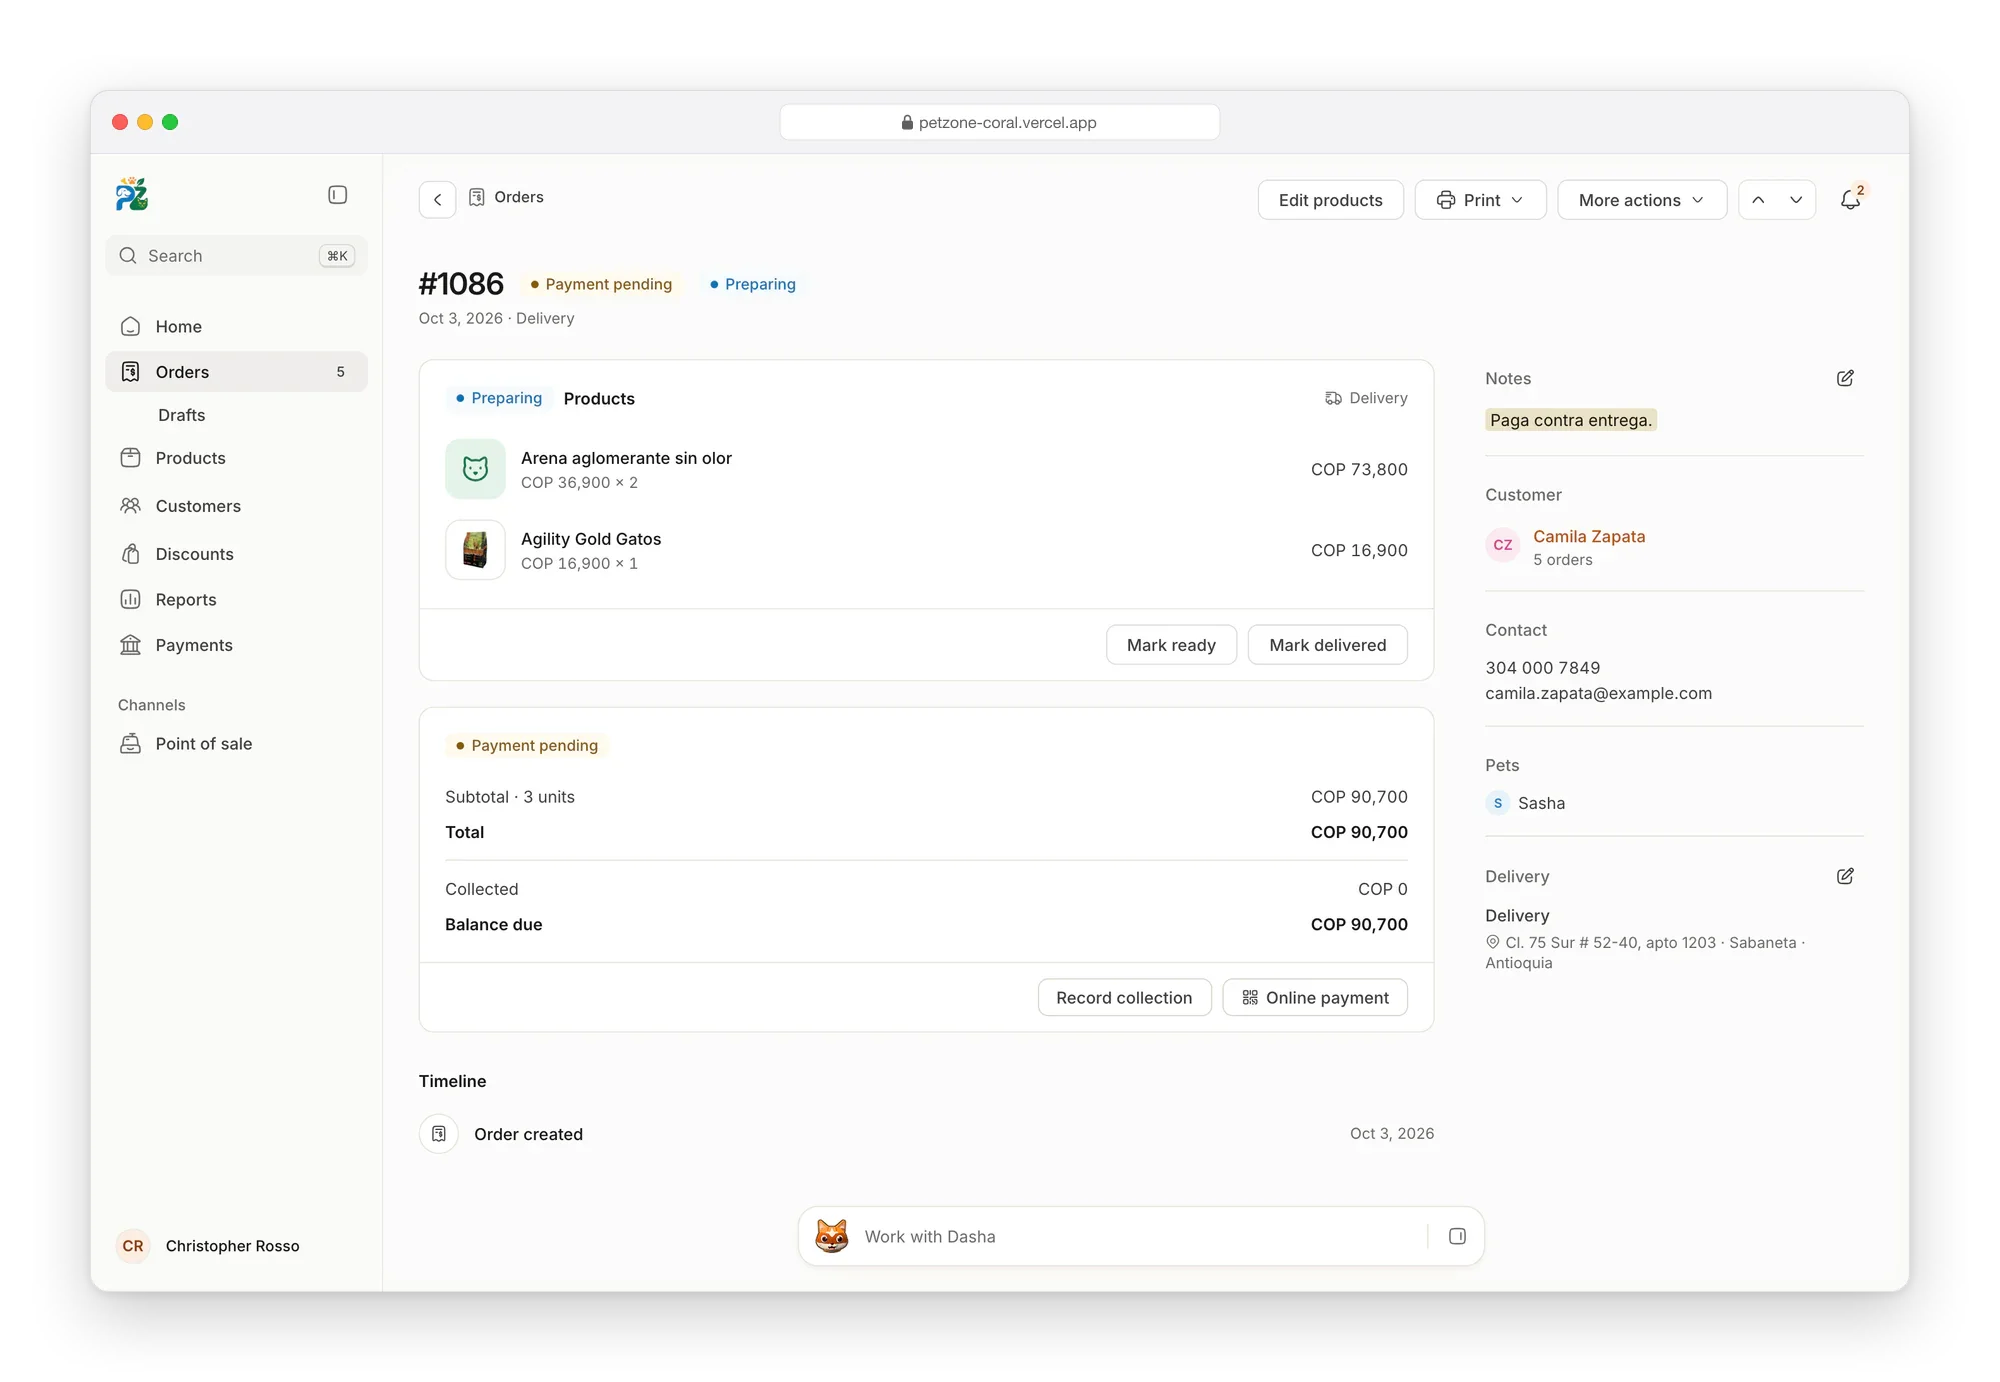Screen dimensions: 2000x1382
Task: Select Orders in the sidebar
Action: click(x=236, y=372)
